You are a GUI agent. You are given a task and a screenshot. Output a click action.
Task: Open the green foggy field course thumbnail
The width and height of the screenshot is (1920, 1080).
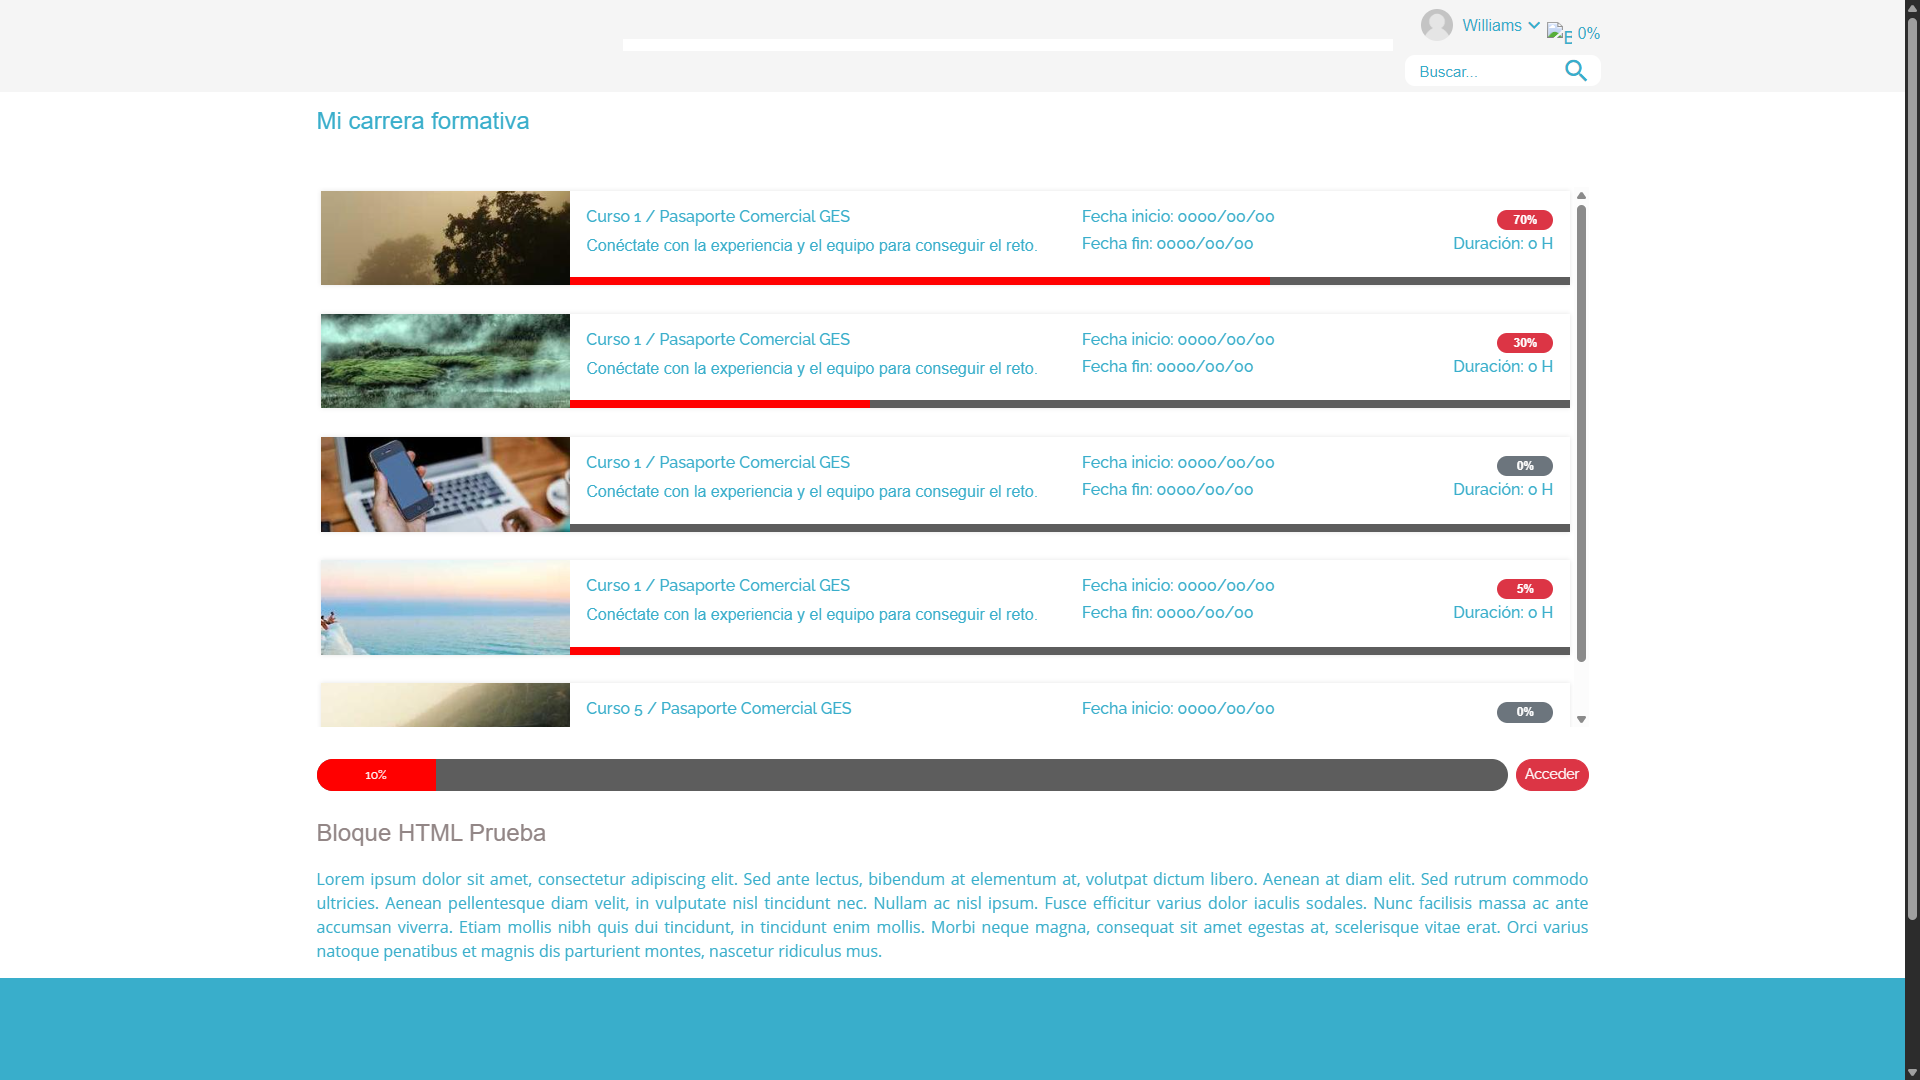[445, 361]
